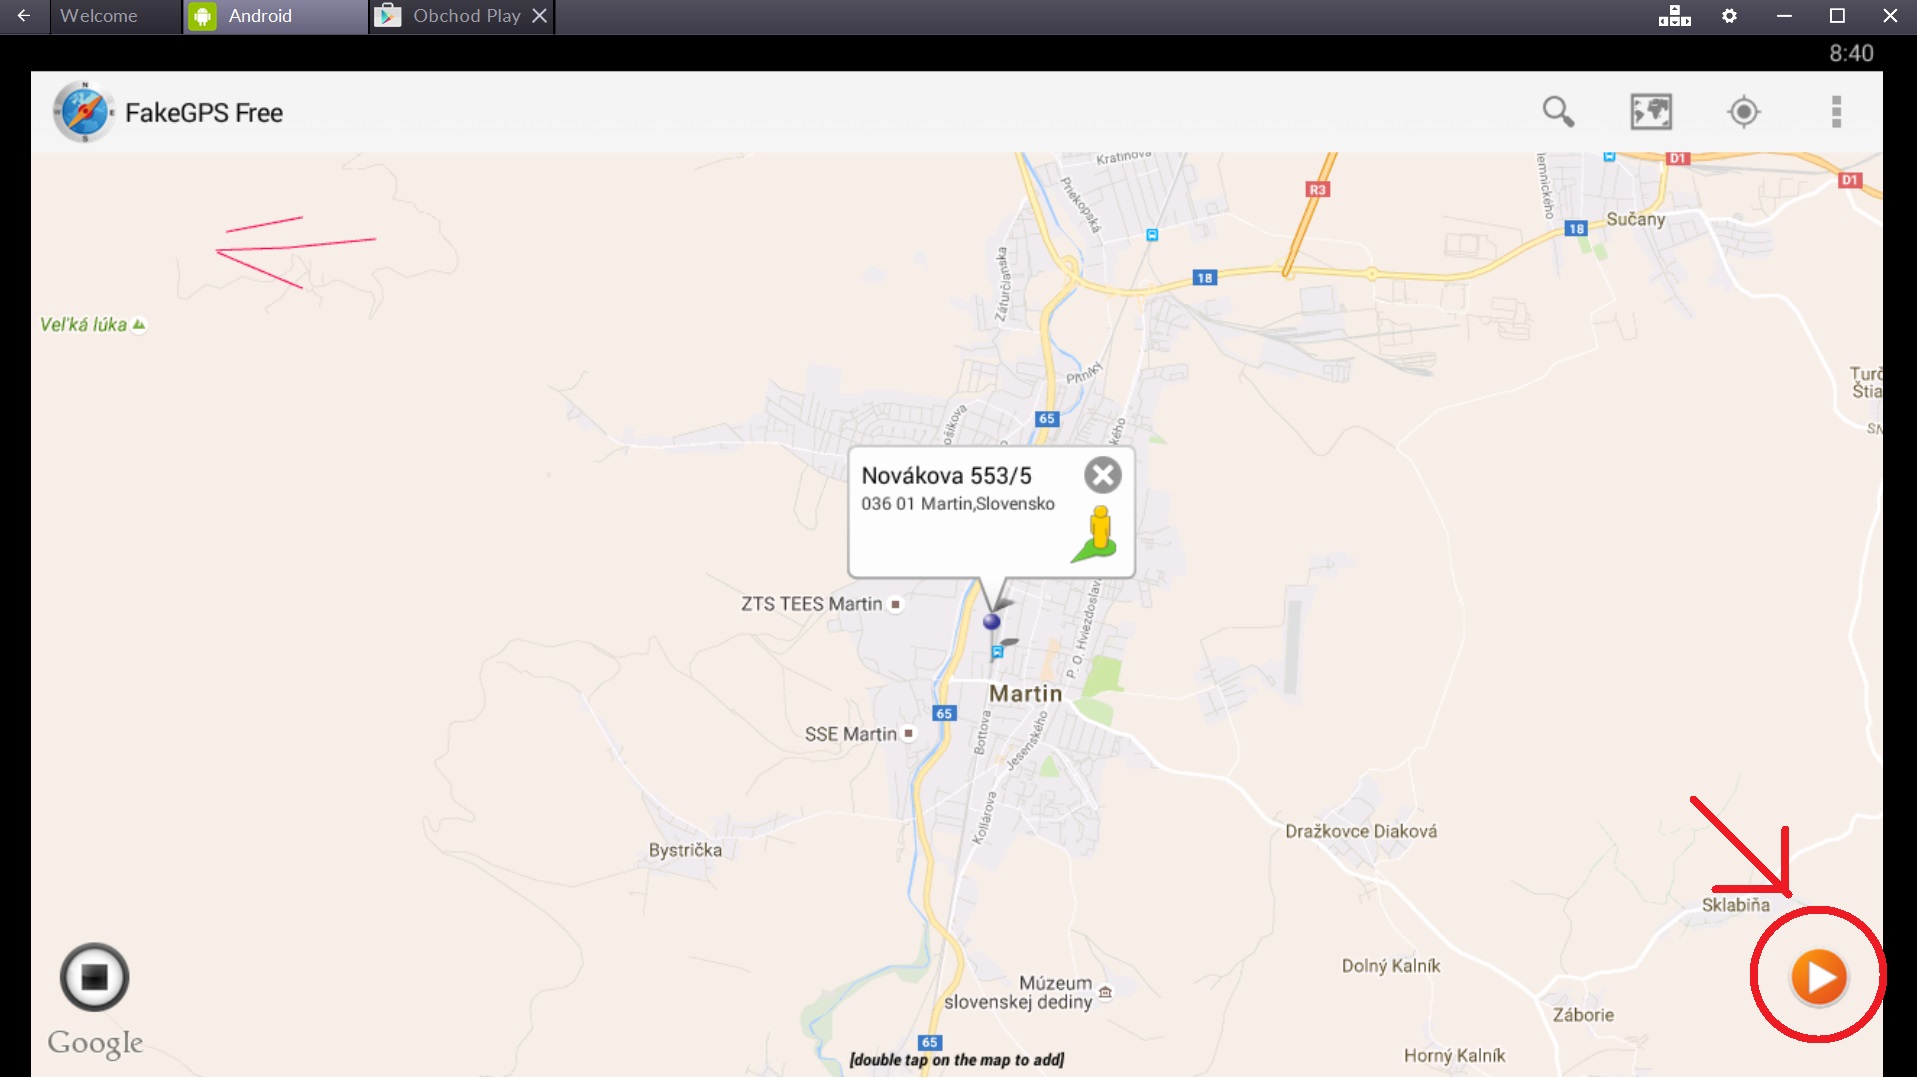The height and width of the screenshot is (1083, 1917).
Task: Click the Veľká lúka peak label
Action: pos(83,325)
